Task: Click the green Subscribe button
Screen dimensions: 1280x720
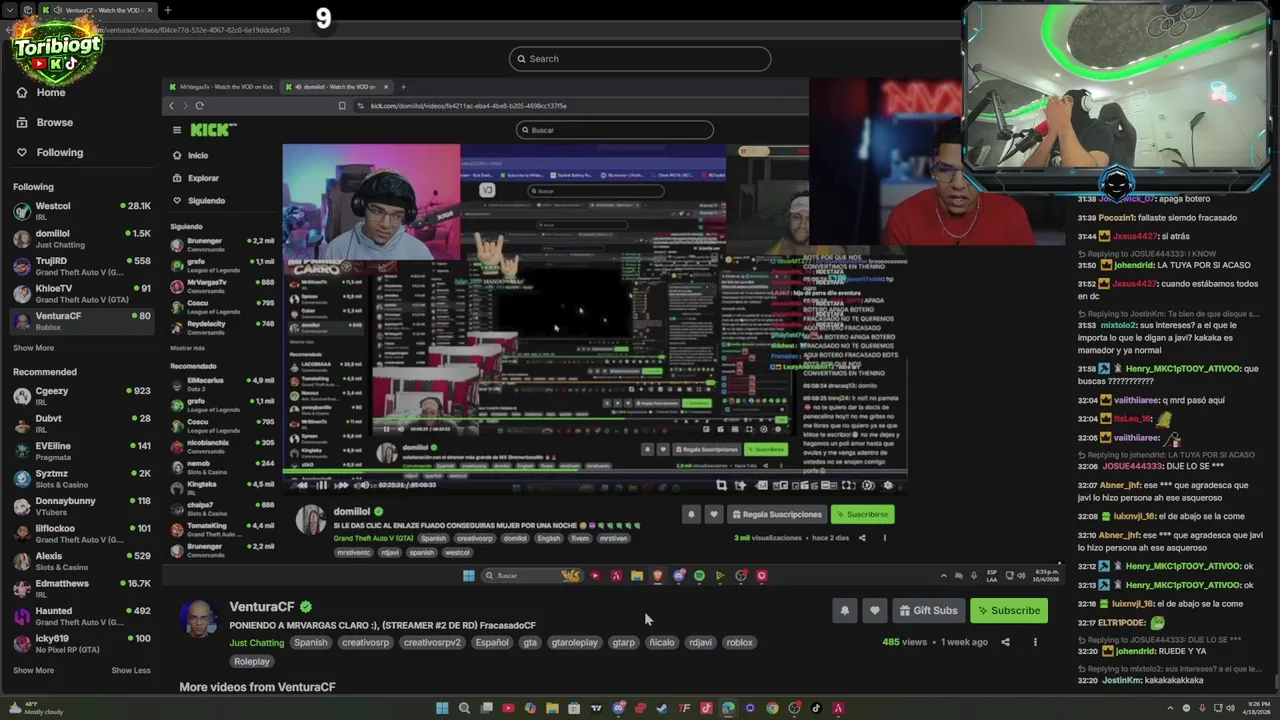Action: [x=1009, y=610]
